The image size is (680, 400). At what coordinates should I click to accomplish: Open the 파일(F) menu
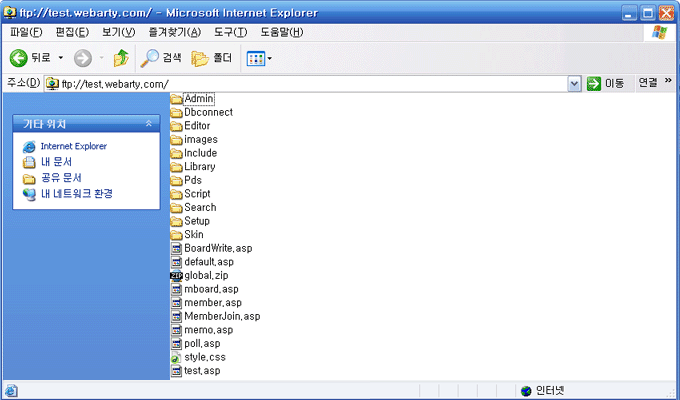point(26,33)
